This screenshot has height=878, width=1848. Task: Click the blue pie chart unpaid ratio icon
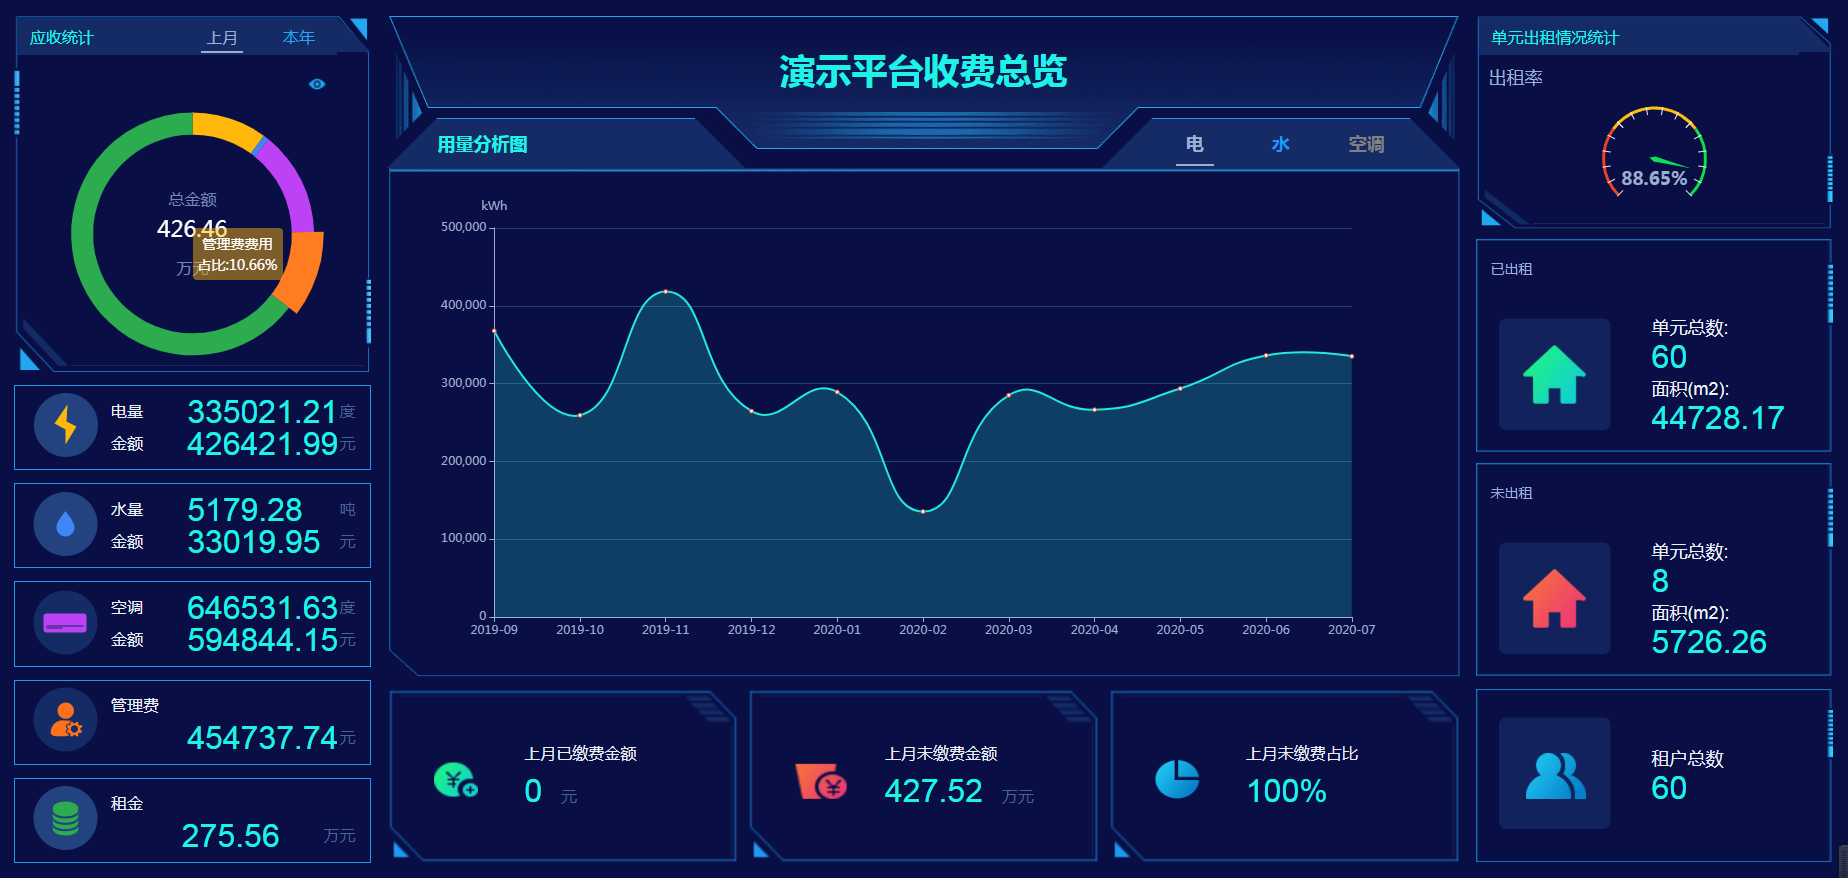tap(1177, 779)
